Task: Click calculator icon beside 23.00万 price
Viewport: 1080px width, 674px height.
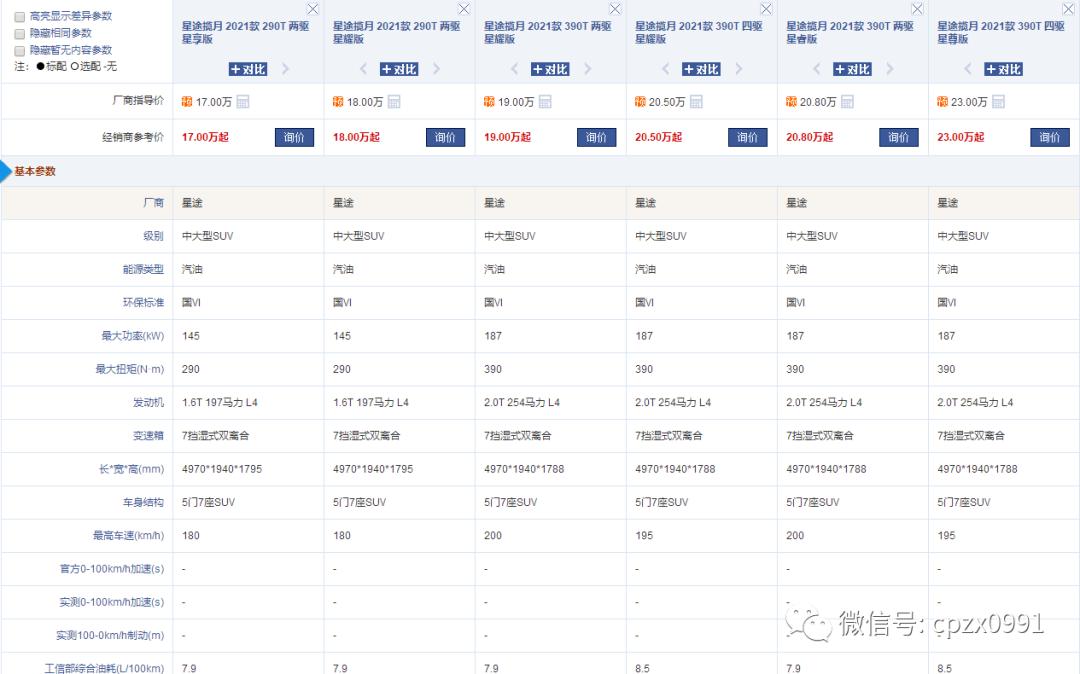Action: pyautogui.click(x=998, y=102)
